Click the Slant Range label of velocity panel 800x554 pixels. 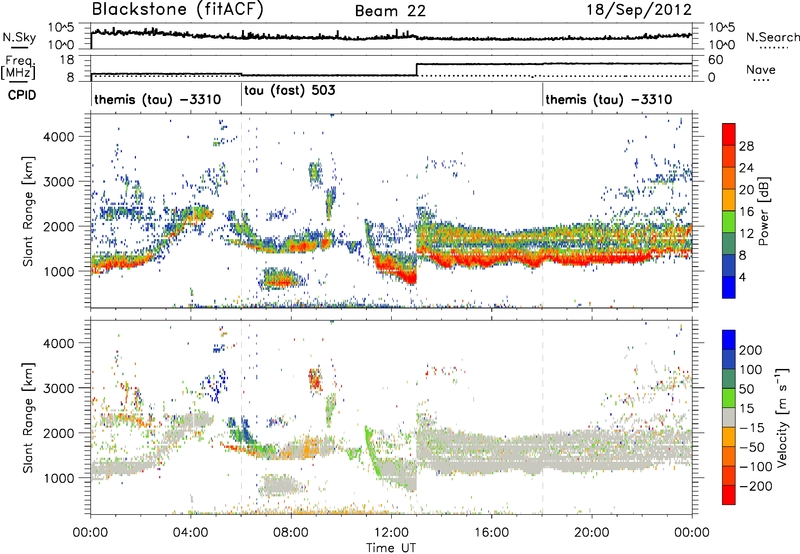point(28,417)
